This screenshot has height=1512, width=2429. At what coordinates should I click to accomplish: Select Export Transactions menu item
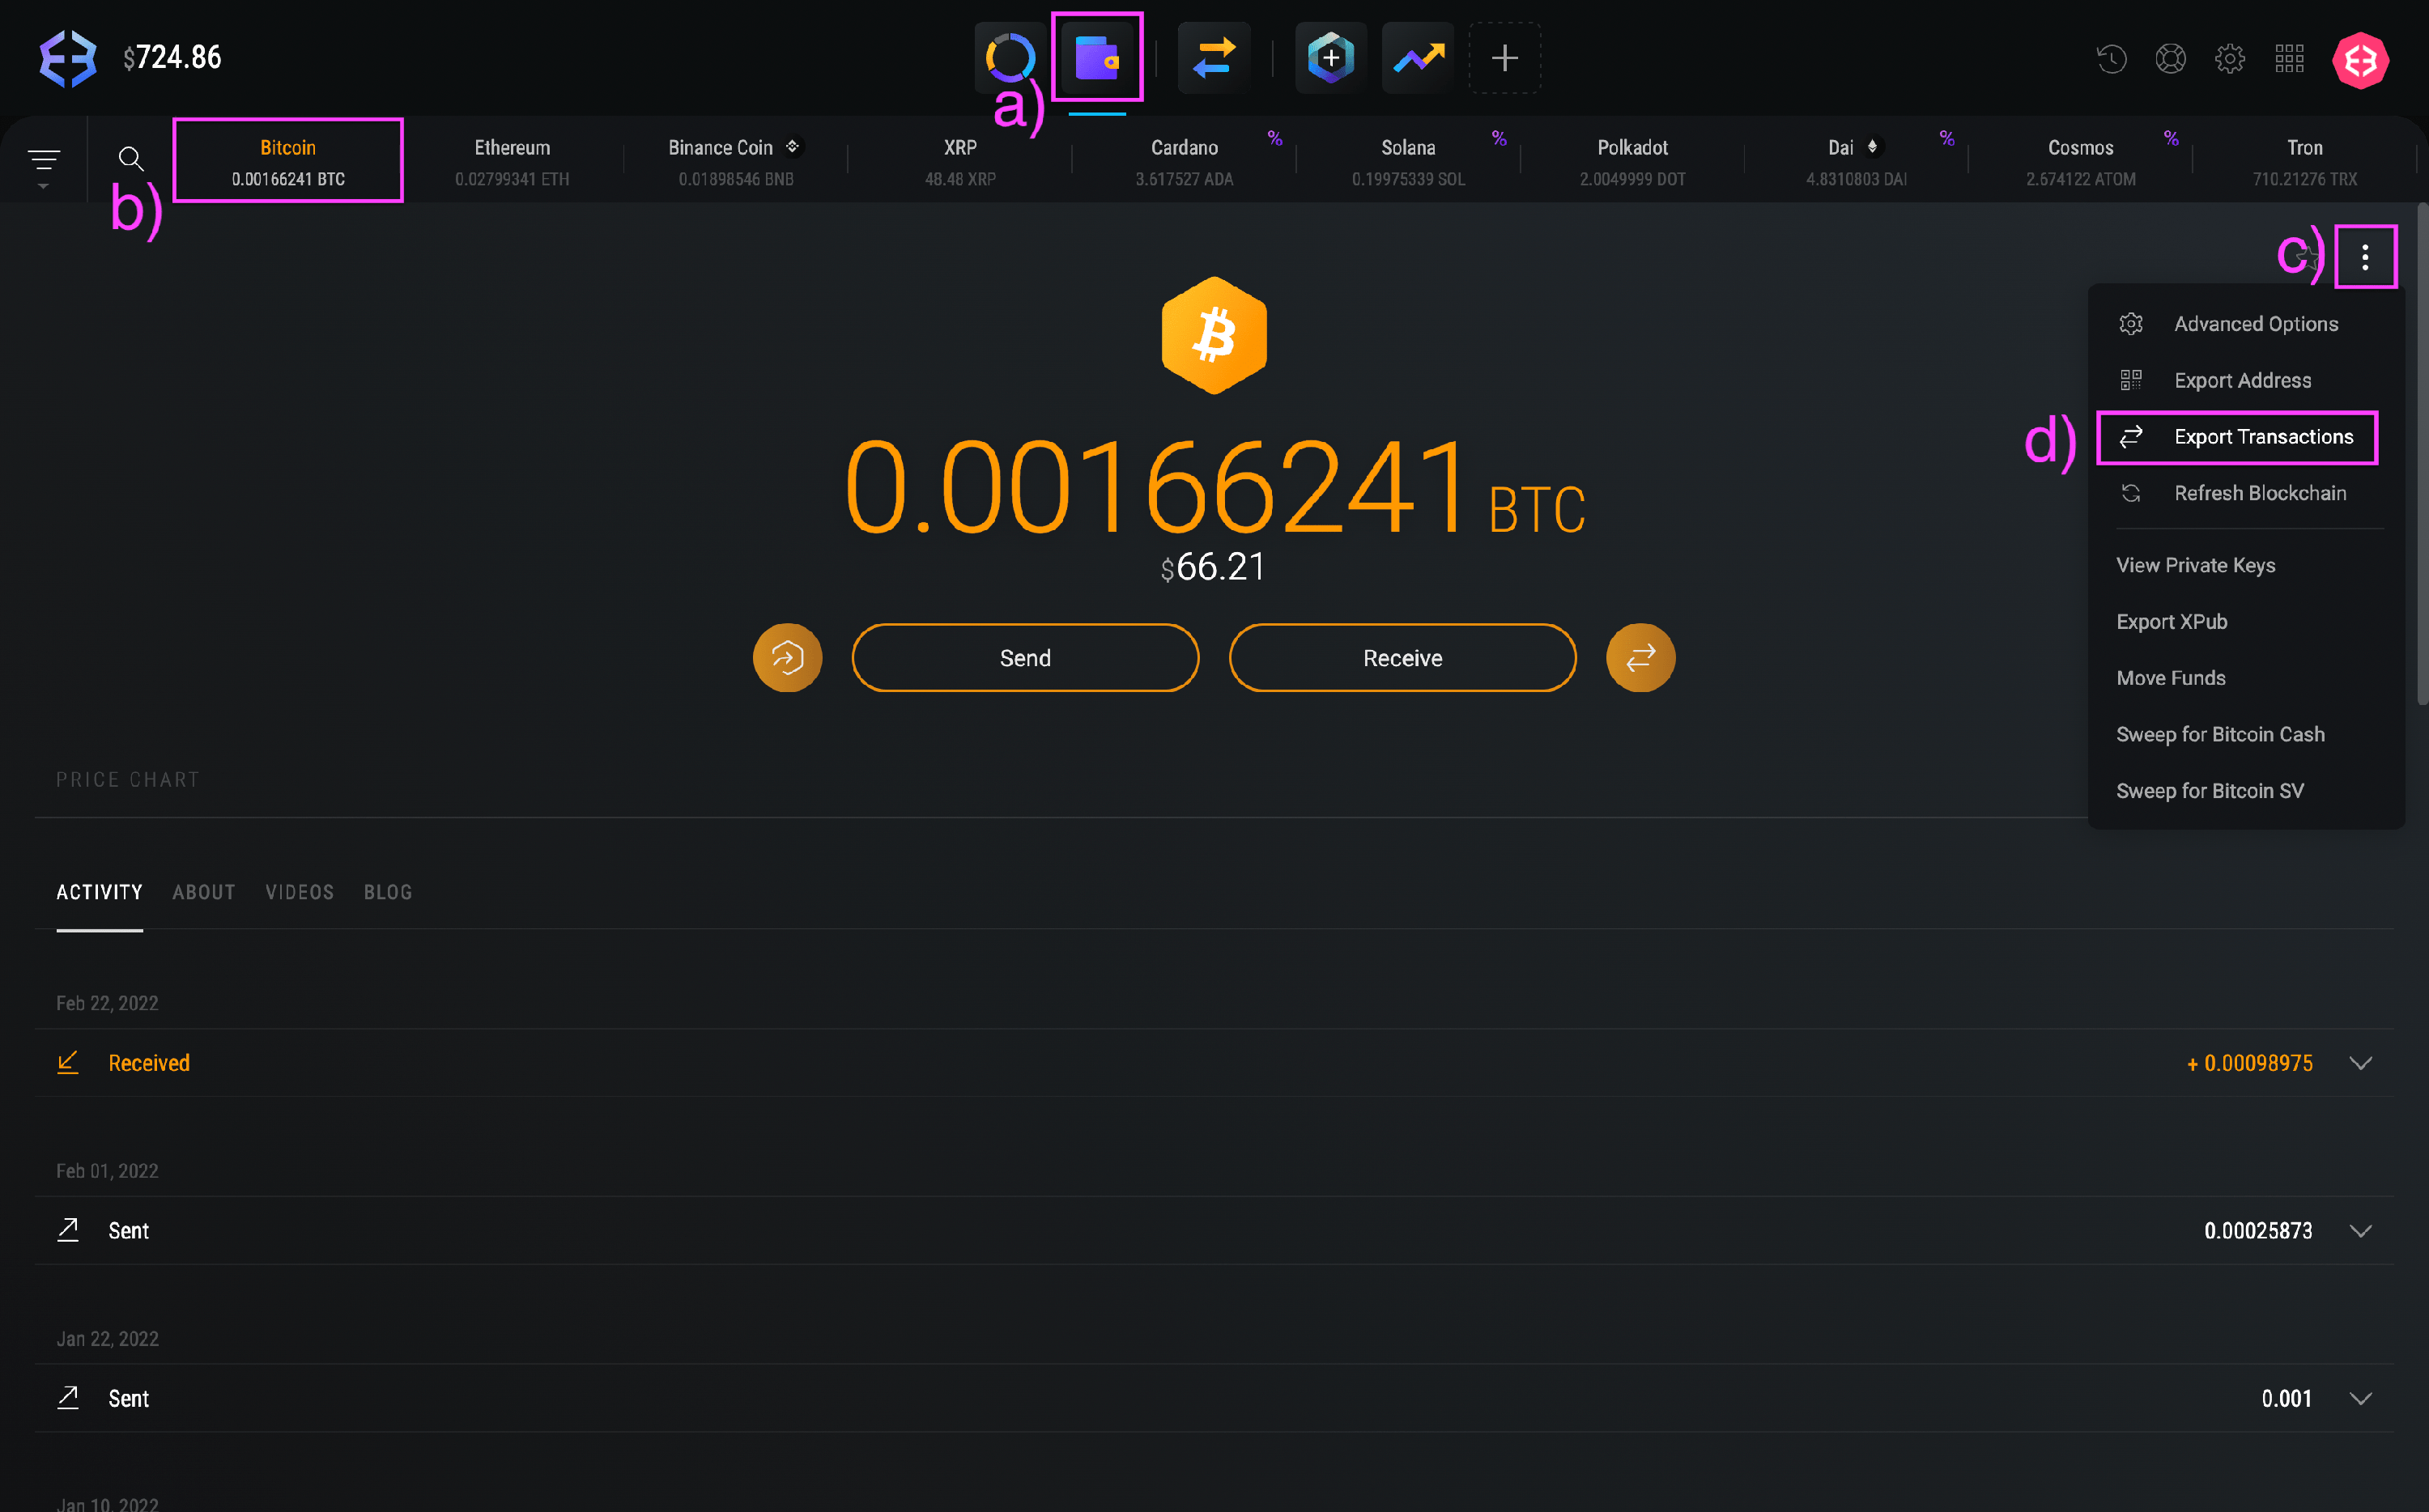[x=2262, y=437]
